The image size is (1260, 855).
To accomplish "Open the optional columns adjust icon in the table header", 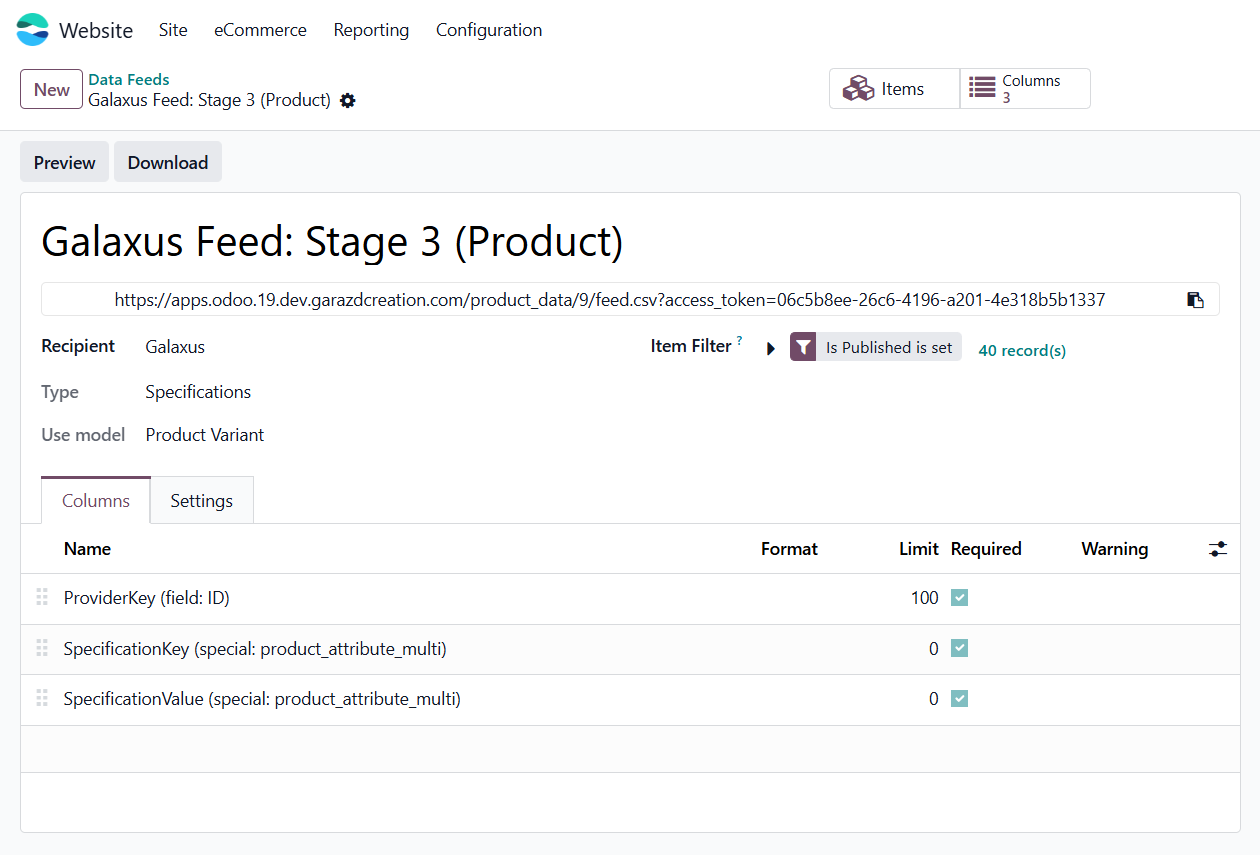I will point(1217,549).
